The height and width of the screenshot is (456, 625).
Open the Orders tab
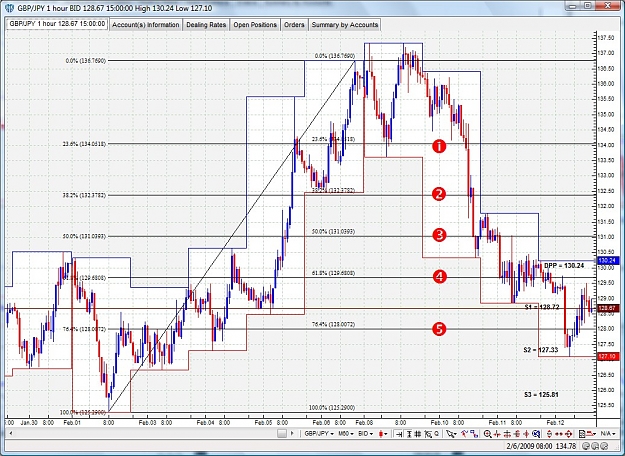[x=294, y=25]
